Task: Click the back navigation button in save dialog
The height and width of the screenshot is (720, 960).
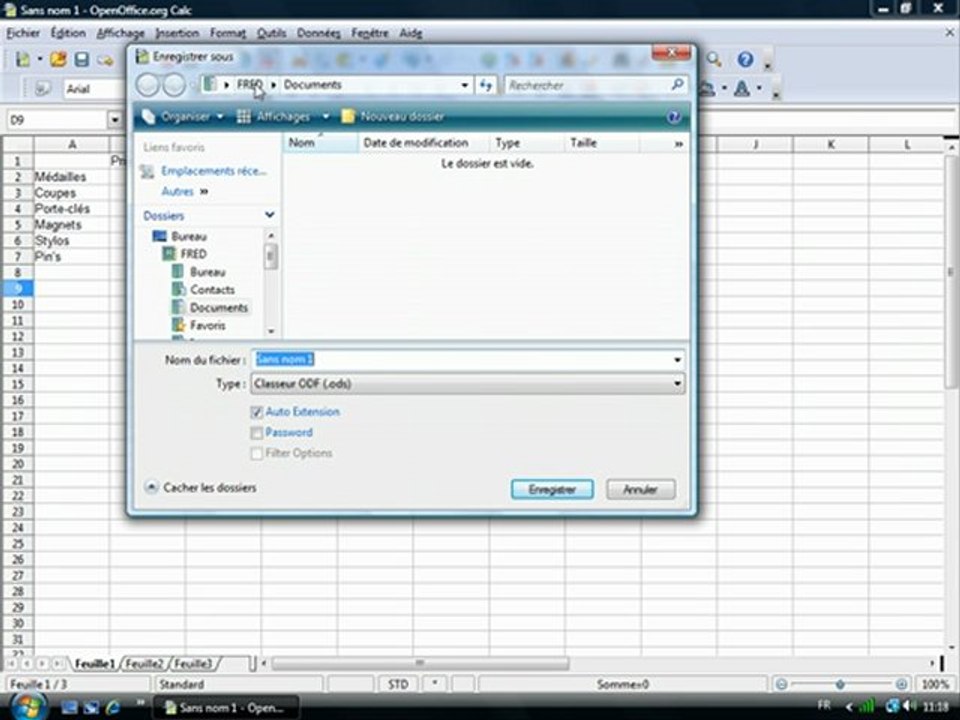Action: (x=148, y=85)
